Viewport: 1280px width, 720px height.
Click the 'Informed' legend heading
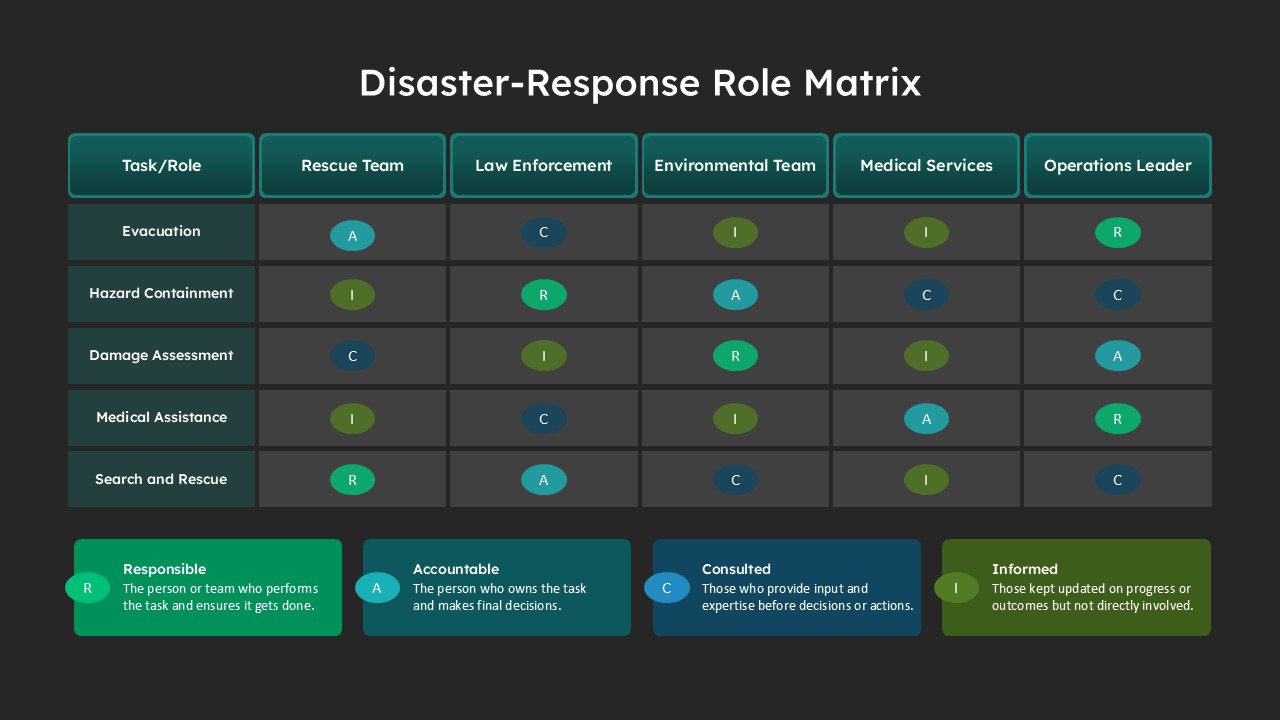pos(1024,569)
